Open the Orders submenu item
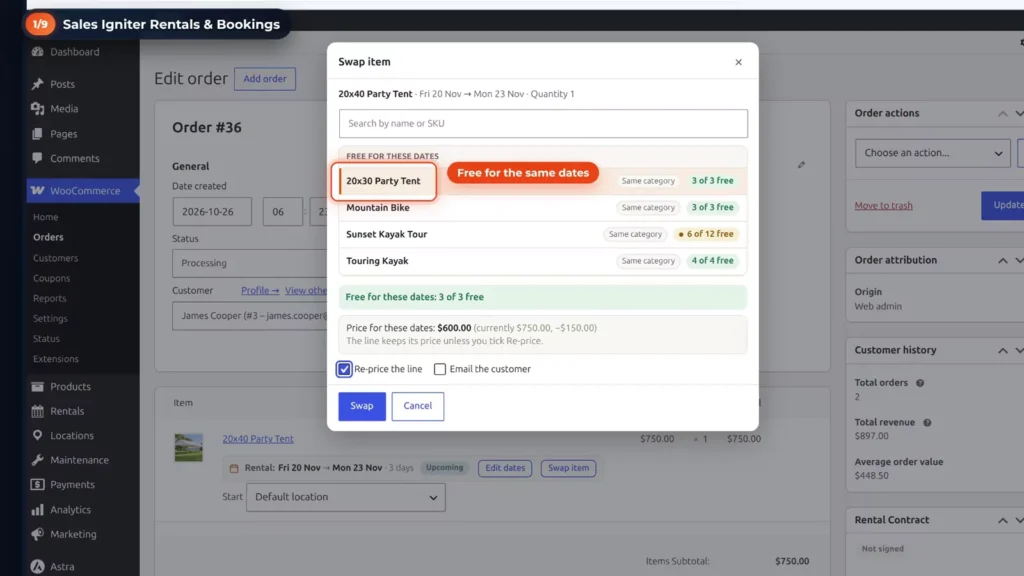This screenshot has height=576, width=1024. pos(48,237)
